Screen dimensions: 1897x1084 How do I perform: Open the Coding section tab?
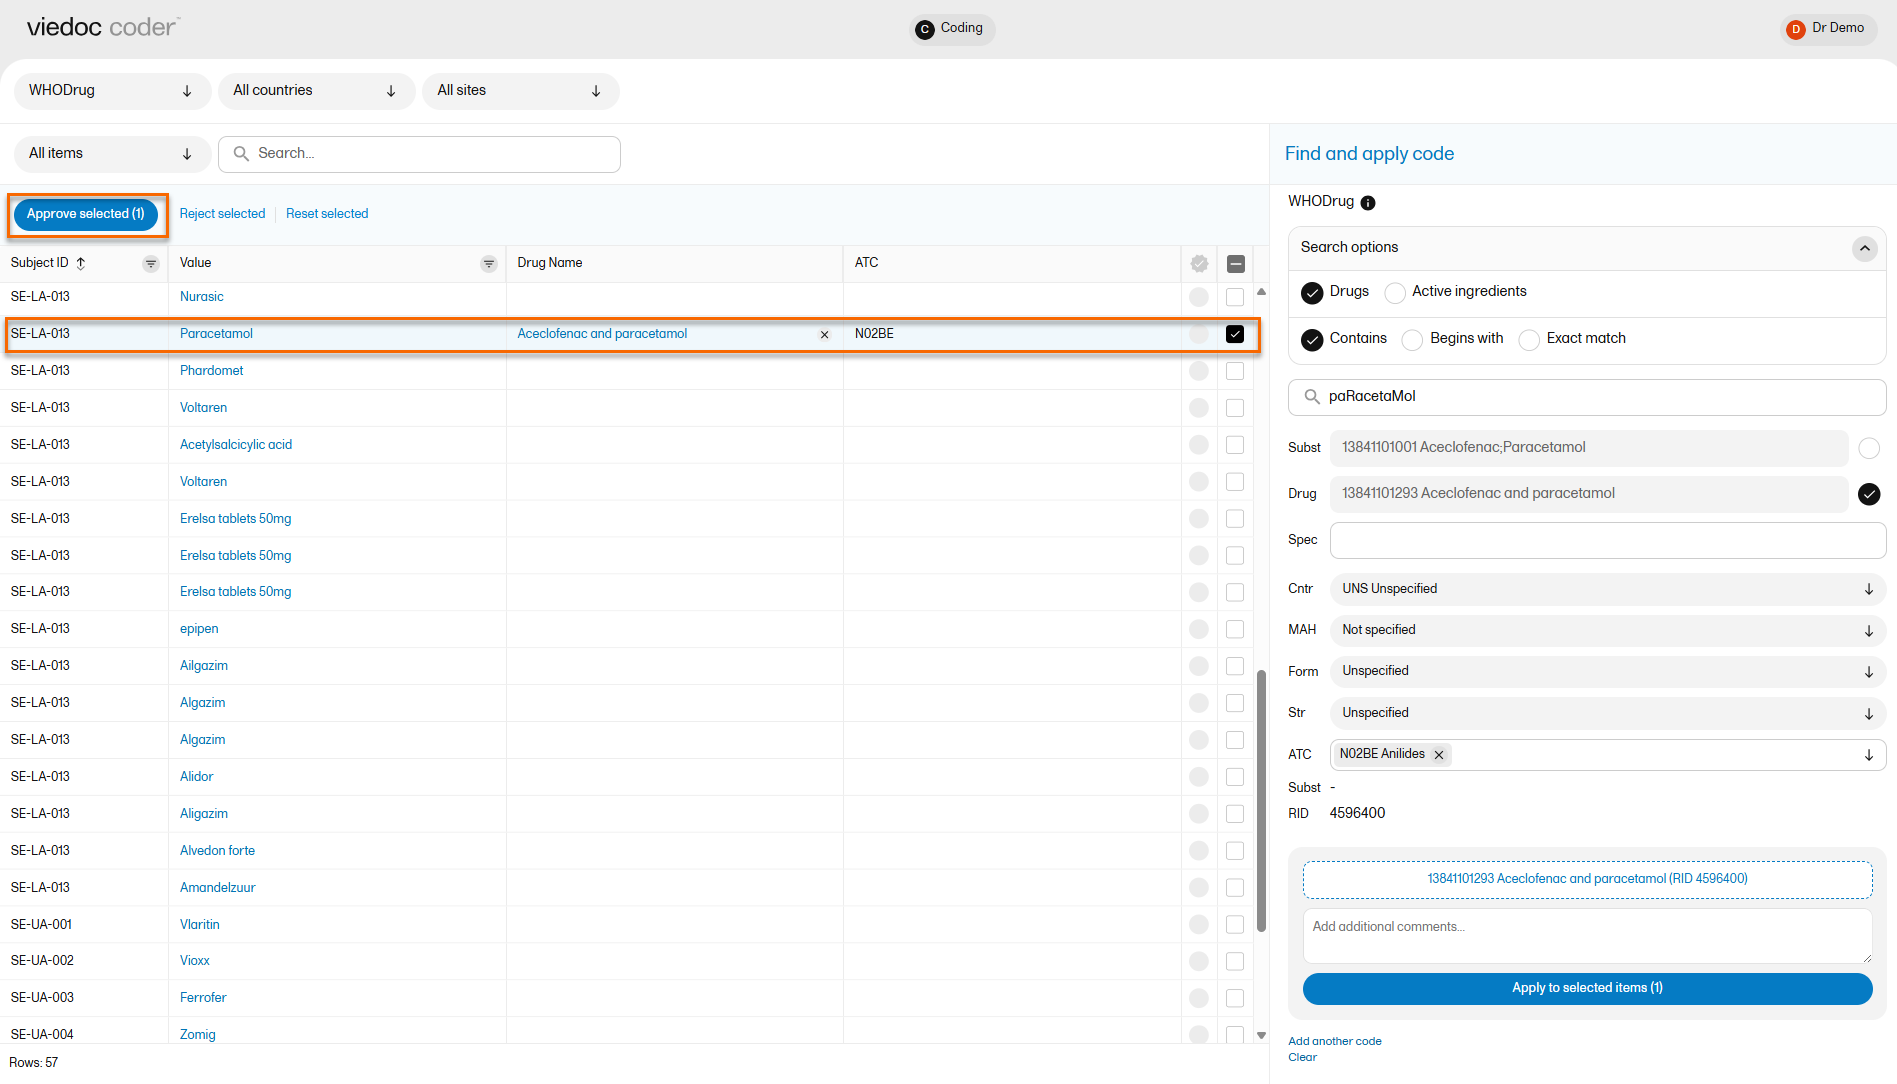[951, 29]
